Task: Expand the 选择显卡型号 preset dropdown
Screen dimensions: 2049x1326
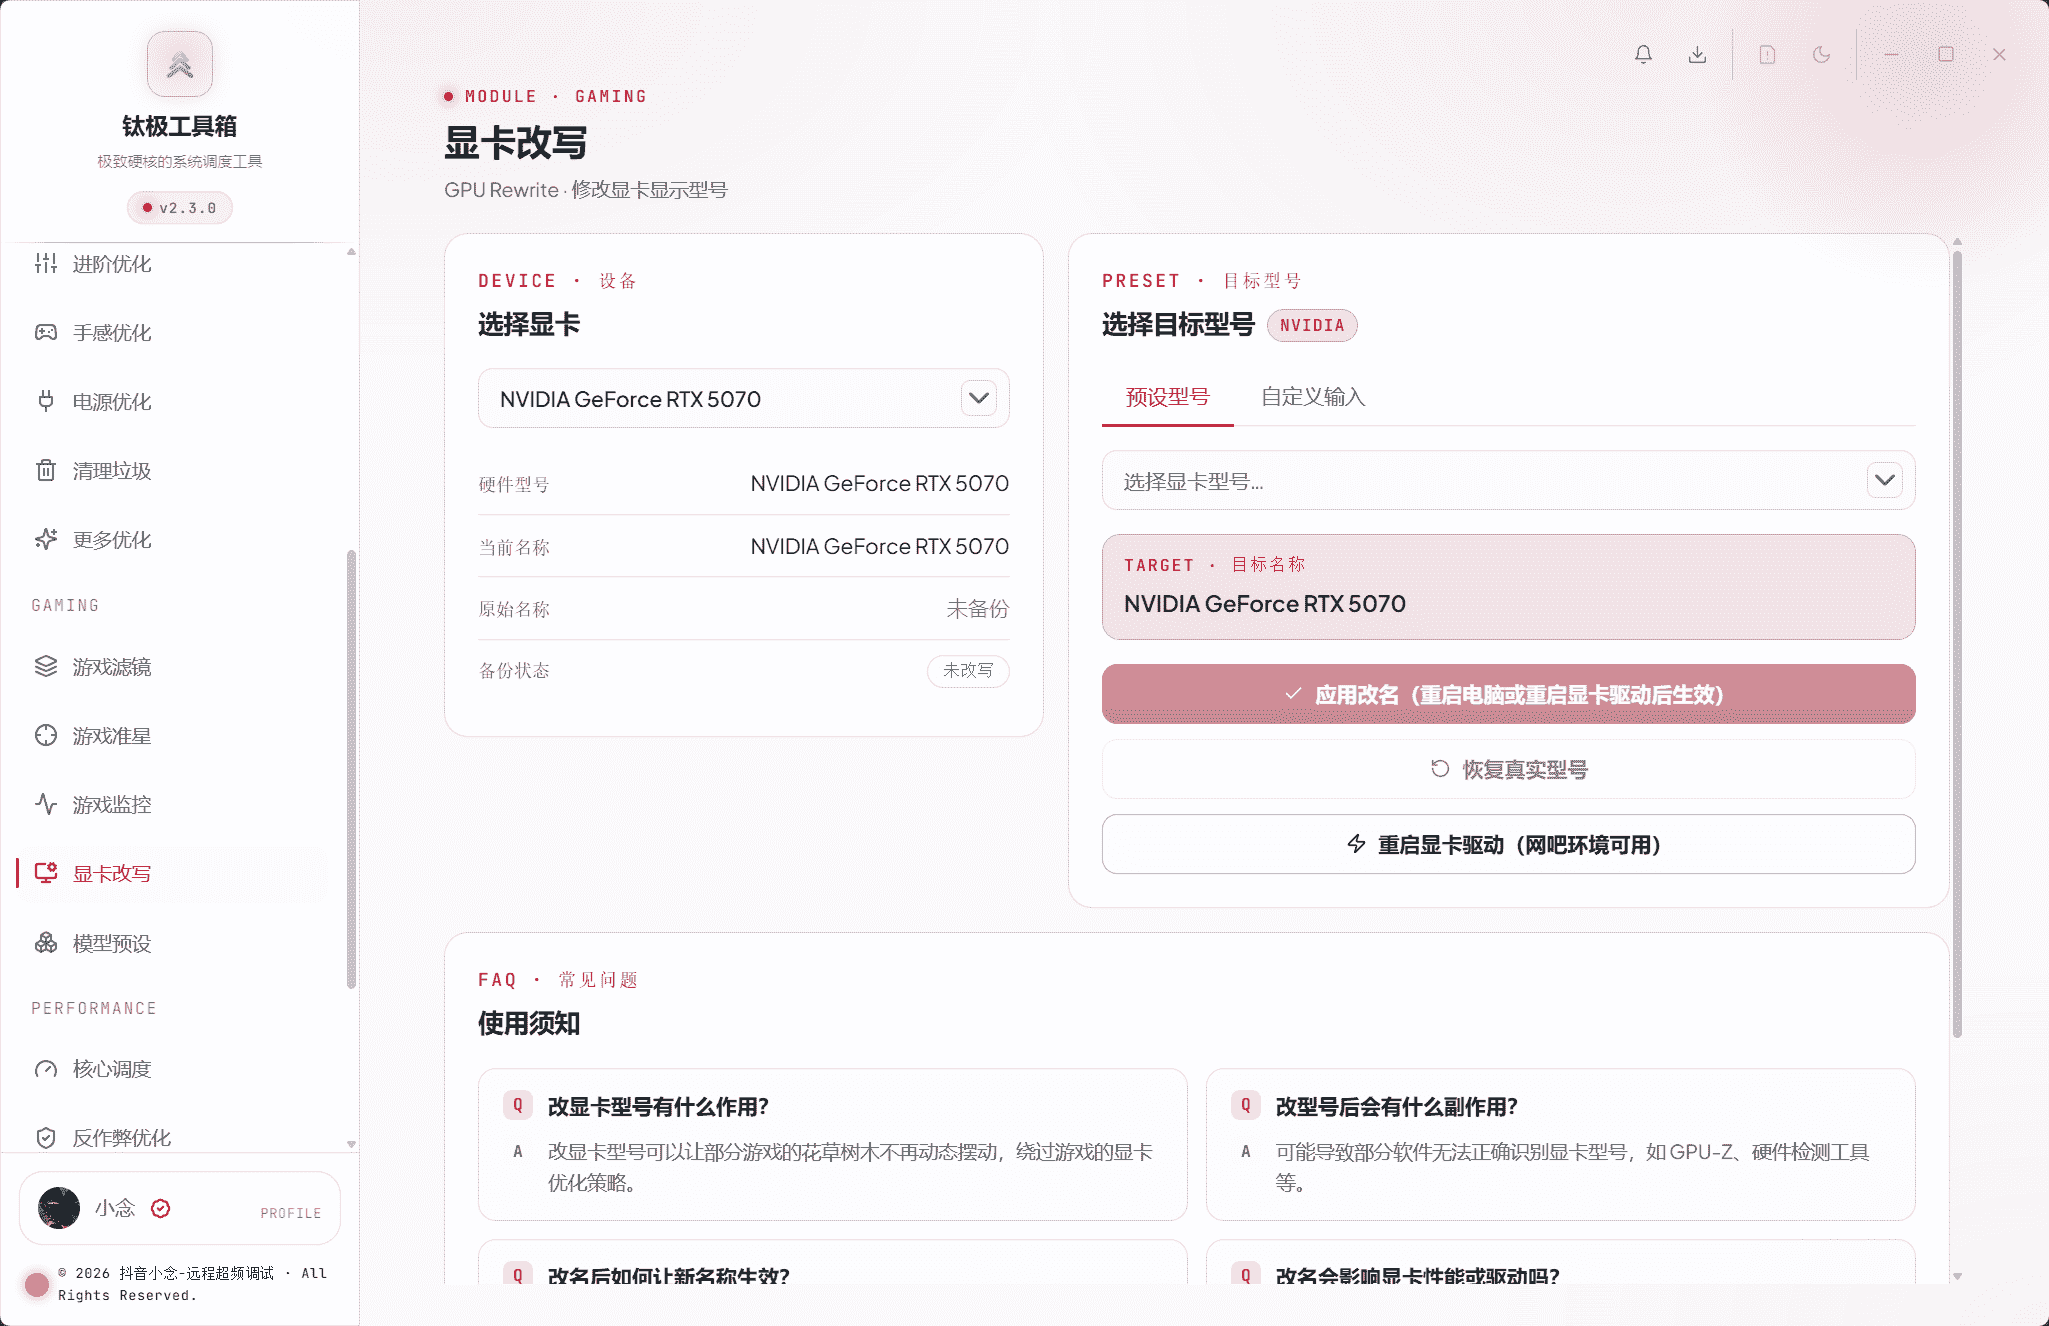Action: pos(1508,481)
